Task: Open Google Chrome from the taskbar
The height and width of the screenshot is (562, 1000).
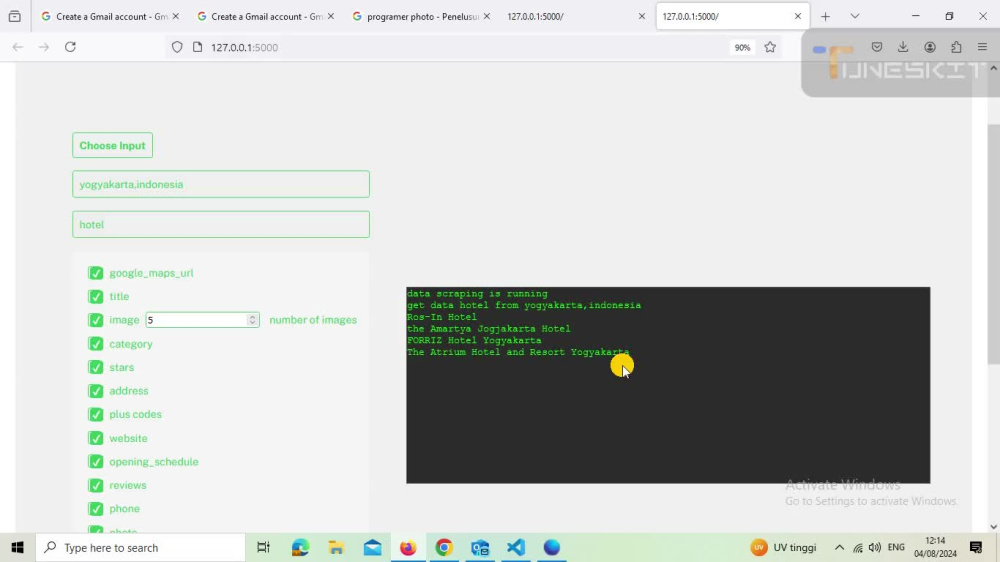Action: pyautogui.click(x=444, y=547)
